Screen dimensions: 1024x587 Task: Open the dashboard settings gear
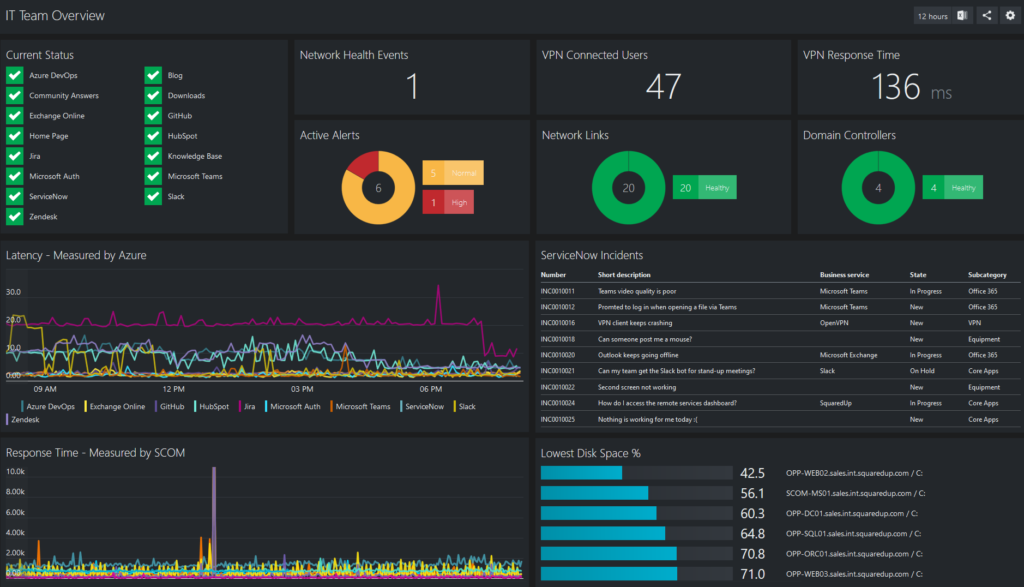[1010, 16]
